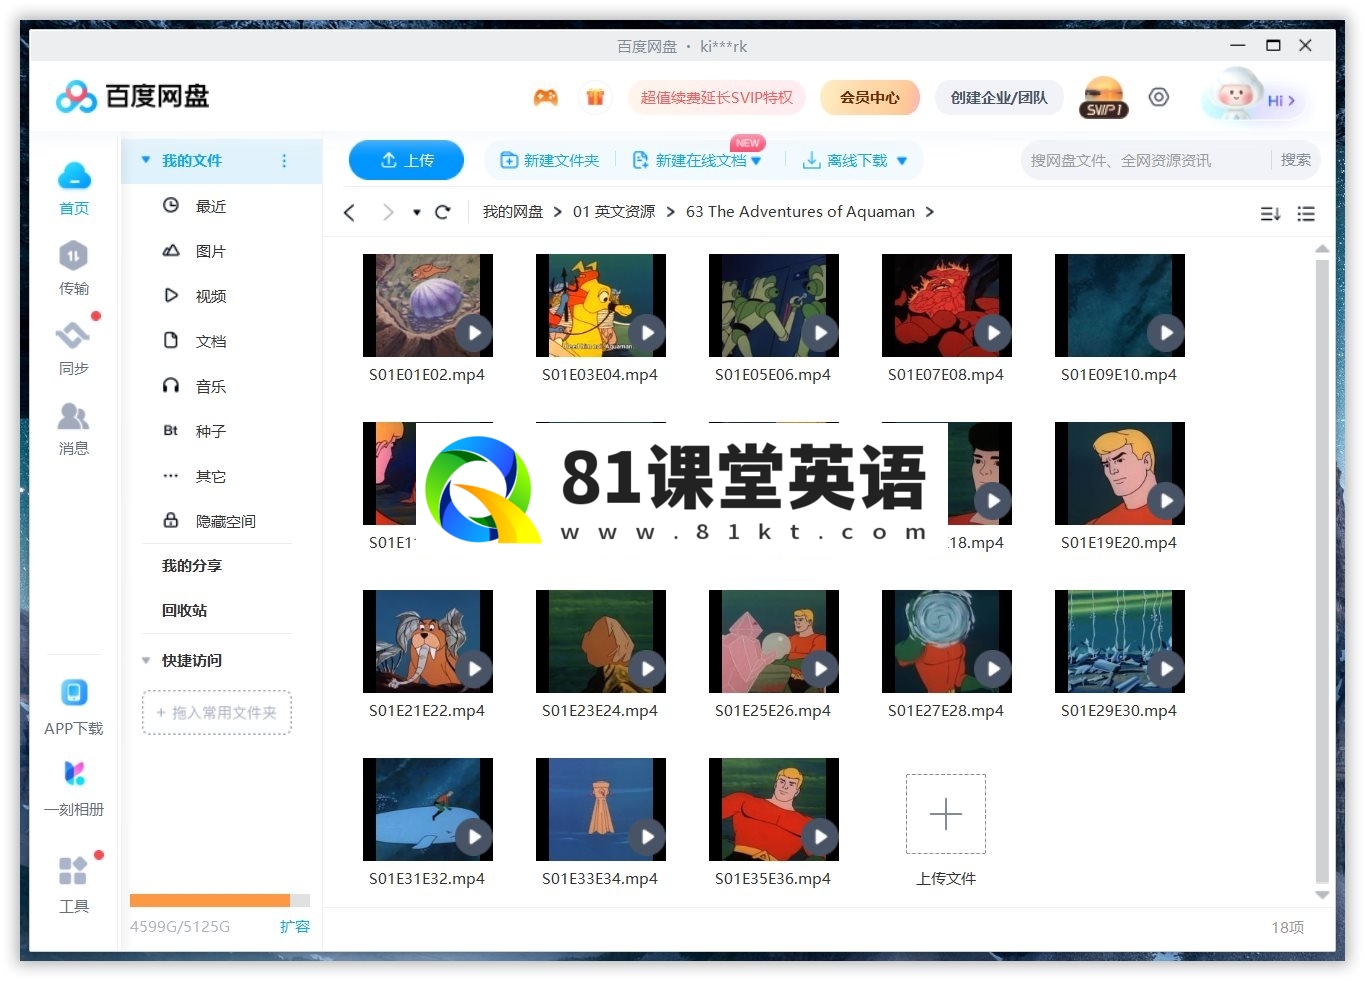Click 创建企业/团队 button
Screen dimensions: 1365x981
coord(999,97)
